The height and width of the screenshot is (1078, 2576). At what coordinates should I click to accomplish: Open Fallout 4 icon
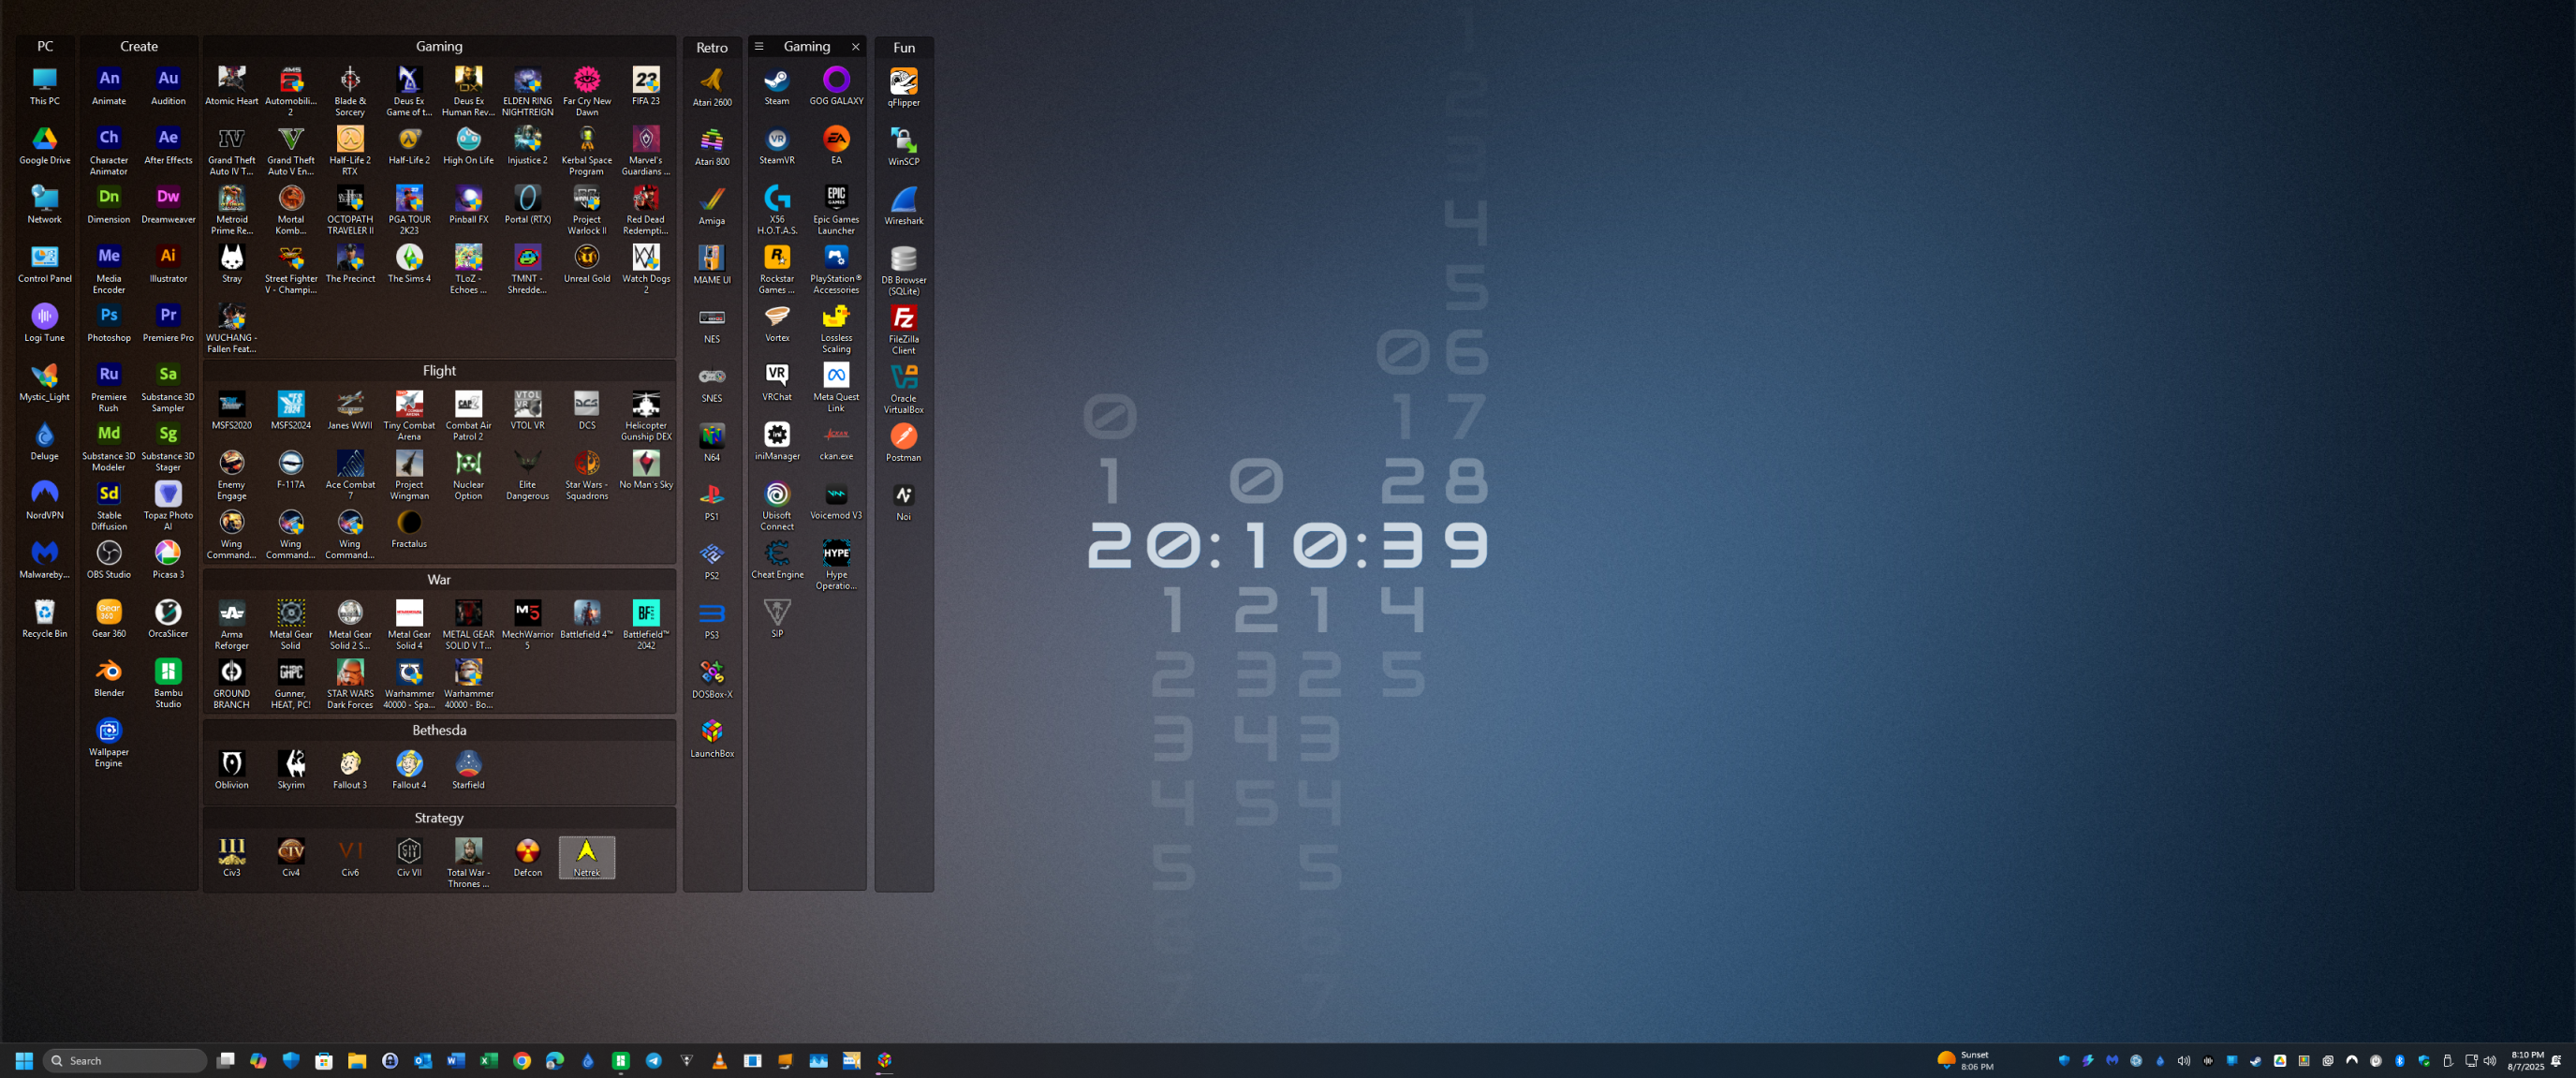pos(409,770)
